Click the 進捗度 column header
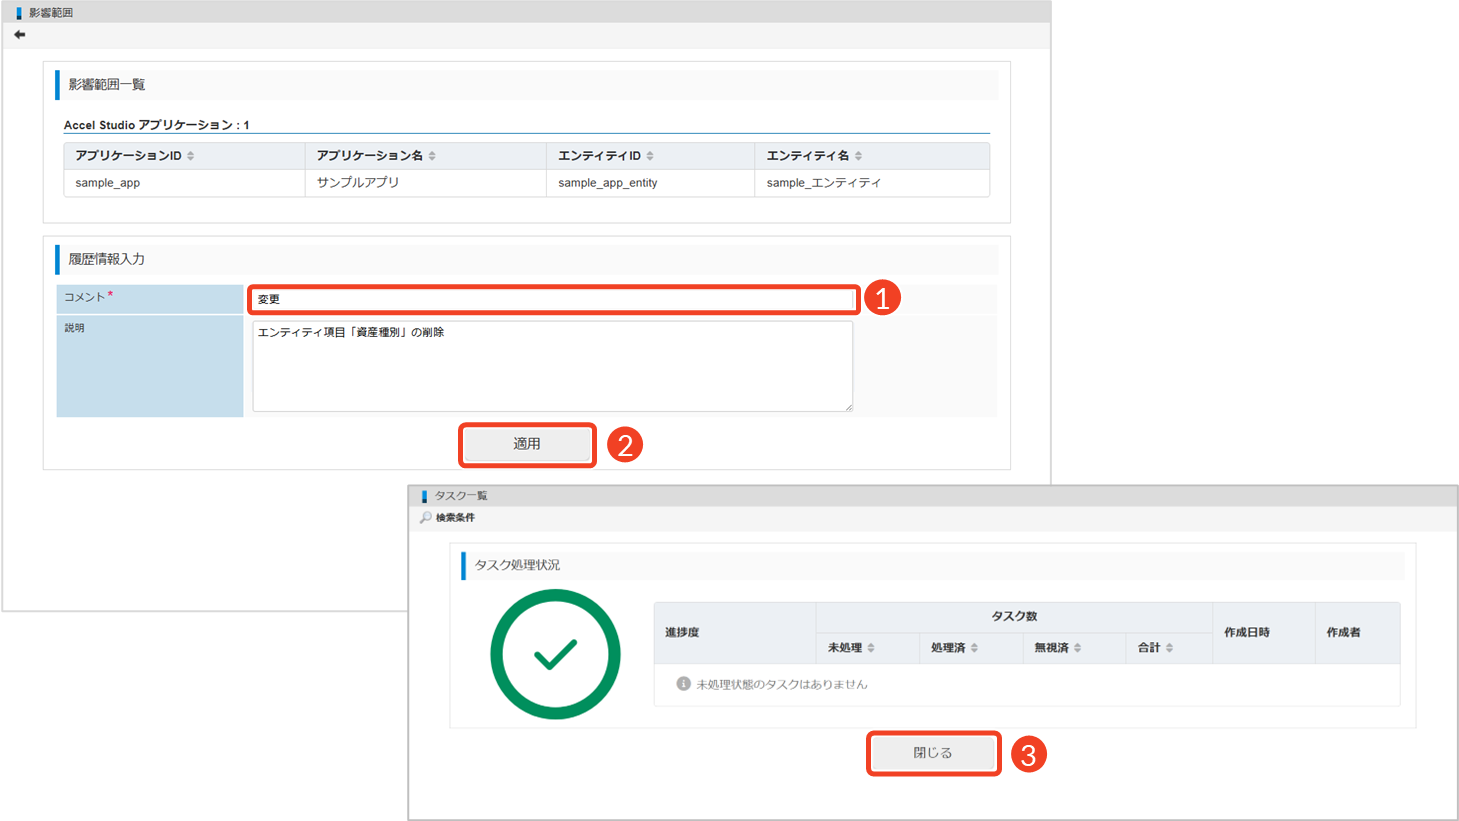The image size is (1459, 821). tap(682, 633)
